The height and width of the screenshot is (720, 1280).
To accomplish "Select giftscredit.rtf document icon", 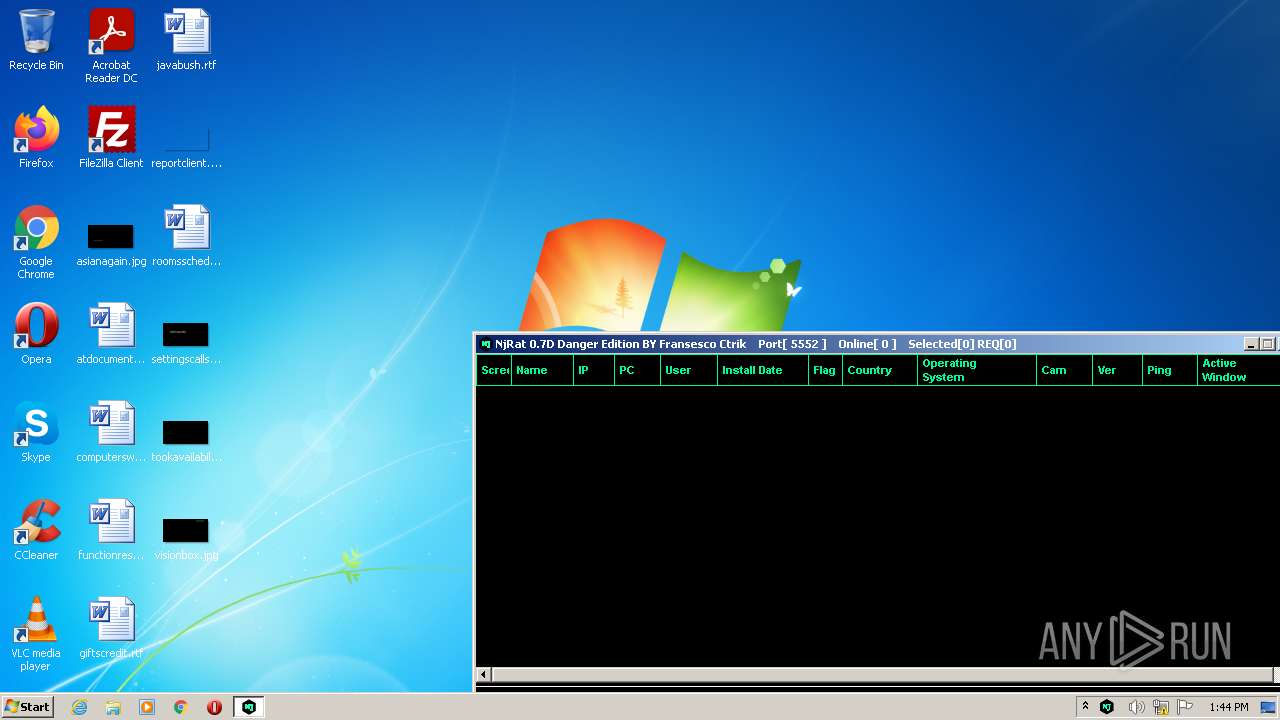I will click(x=111, y=628).
